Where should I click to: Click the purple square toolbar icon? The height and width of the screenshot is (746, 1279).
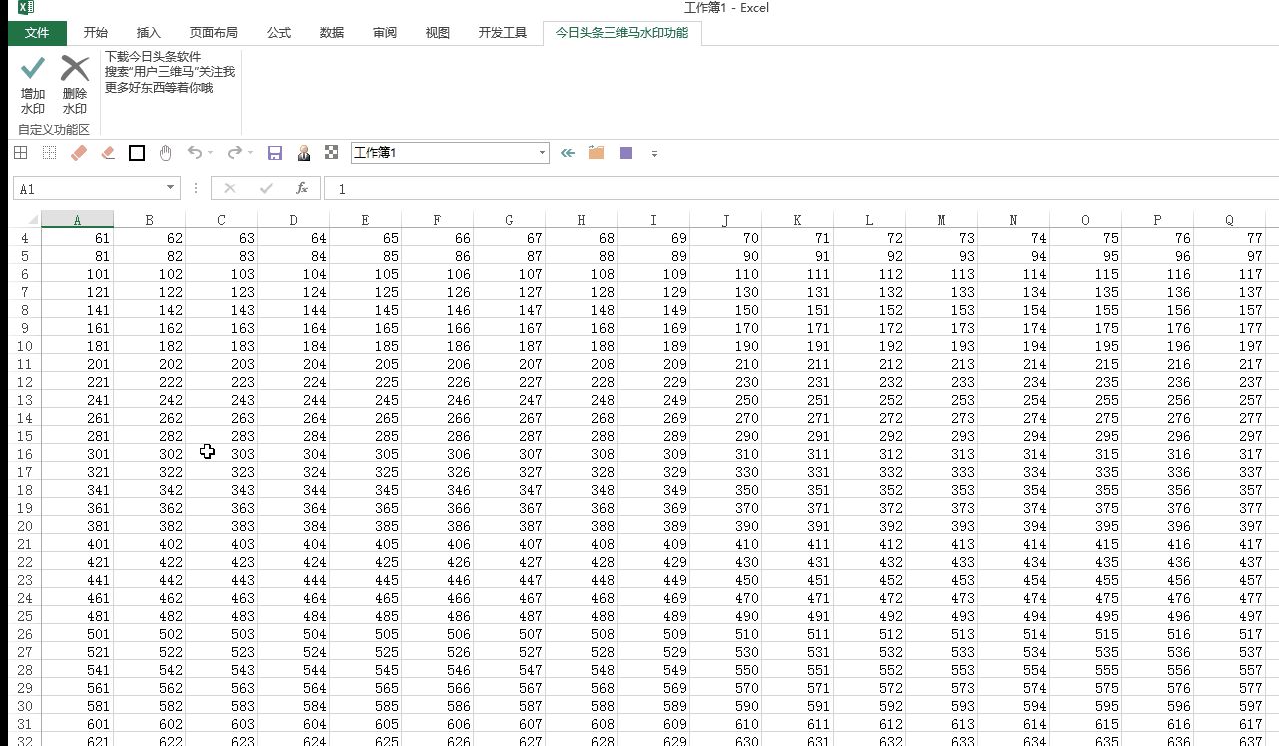[x=626, y=153]
